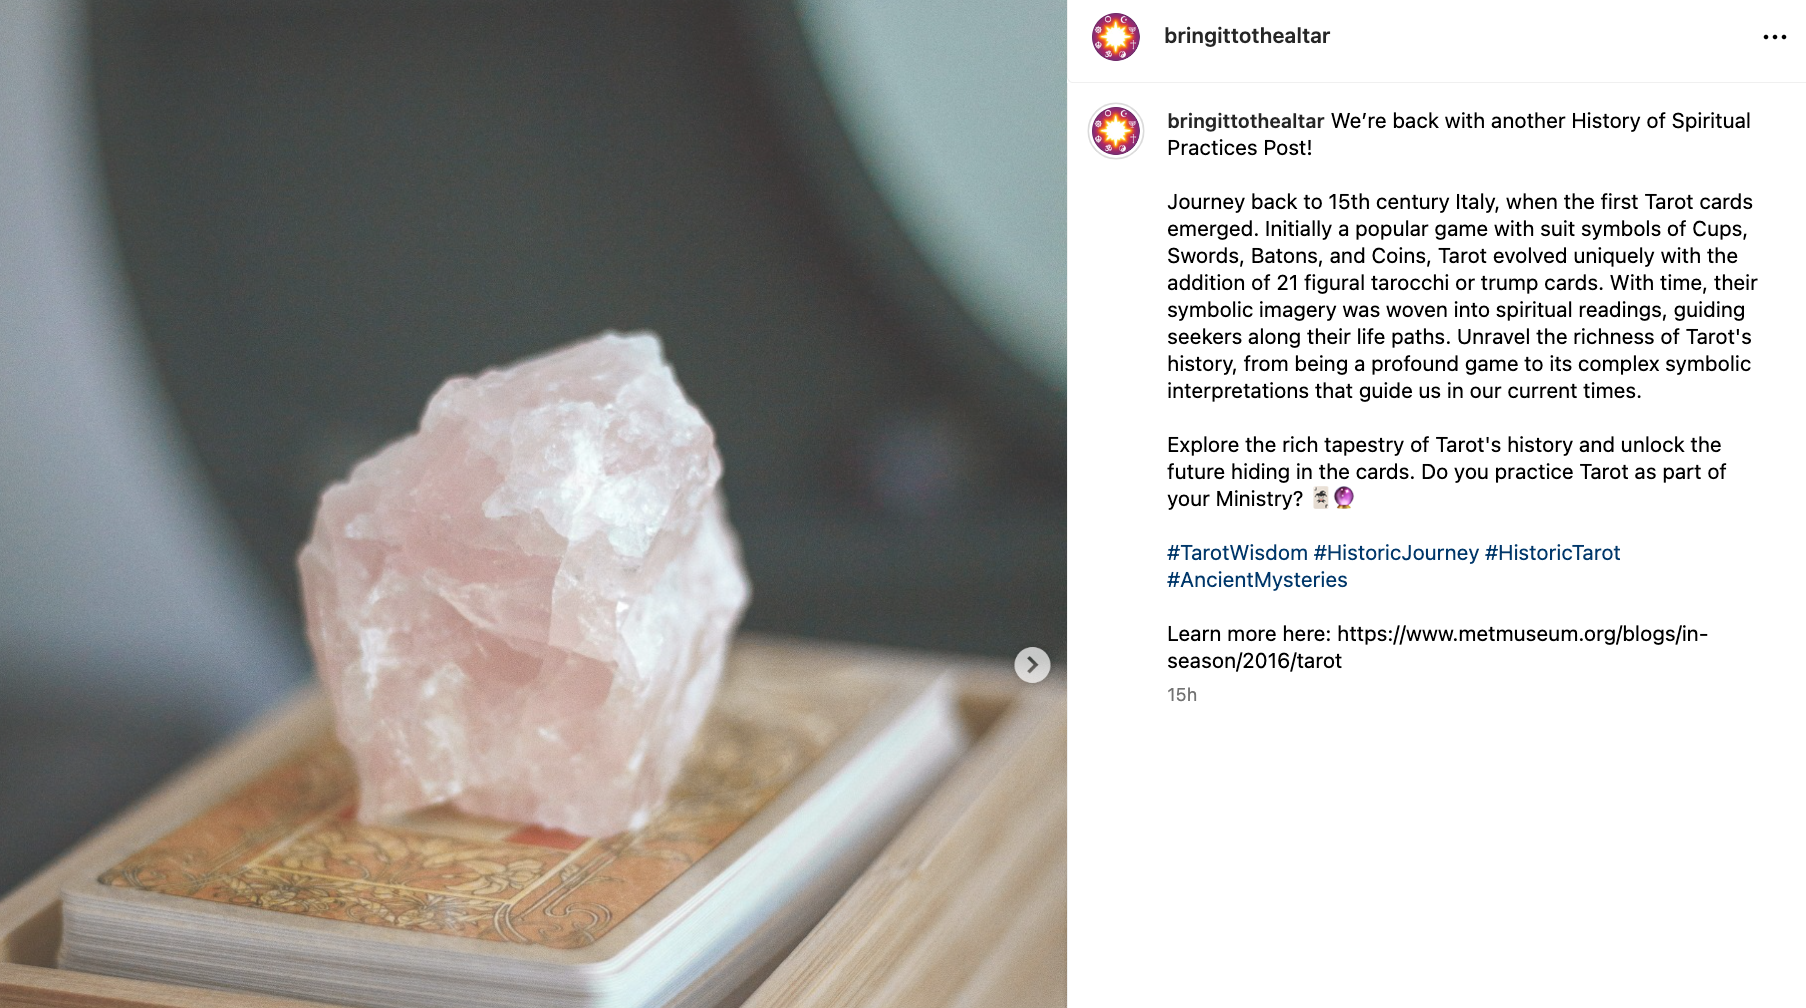The image size is (1806, 1008).
Task: Go to next carousel image arrow
Action: pos(1032,665)
